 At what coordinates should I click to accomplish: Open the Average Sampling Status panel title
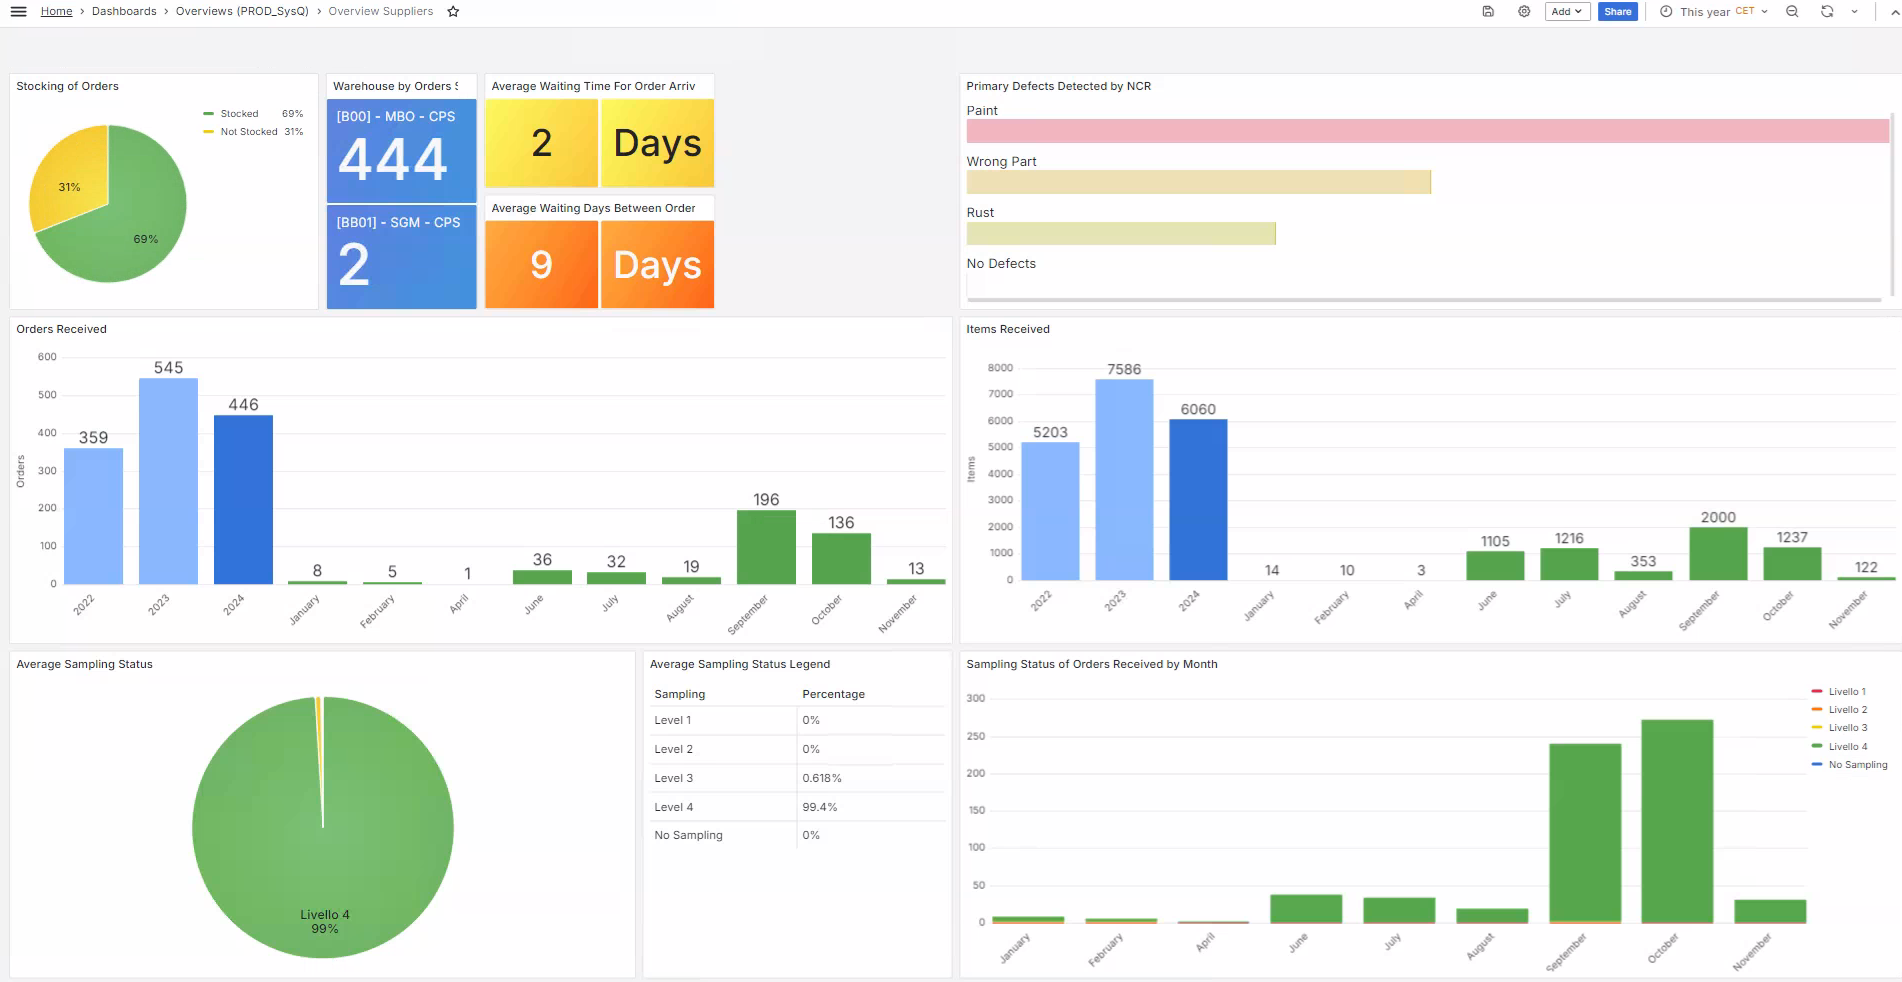(84, 664)
